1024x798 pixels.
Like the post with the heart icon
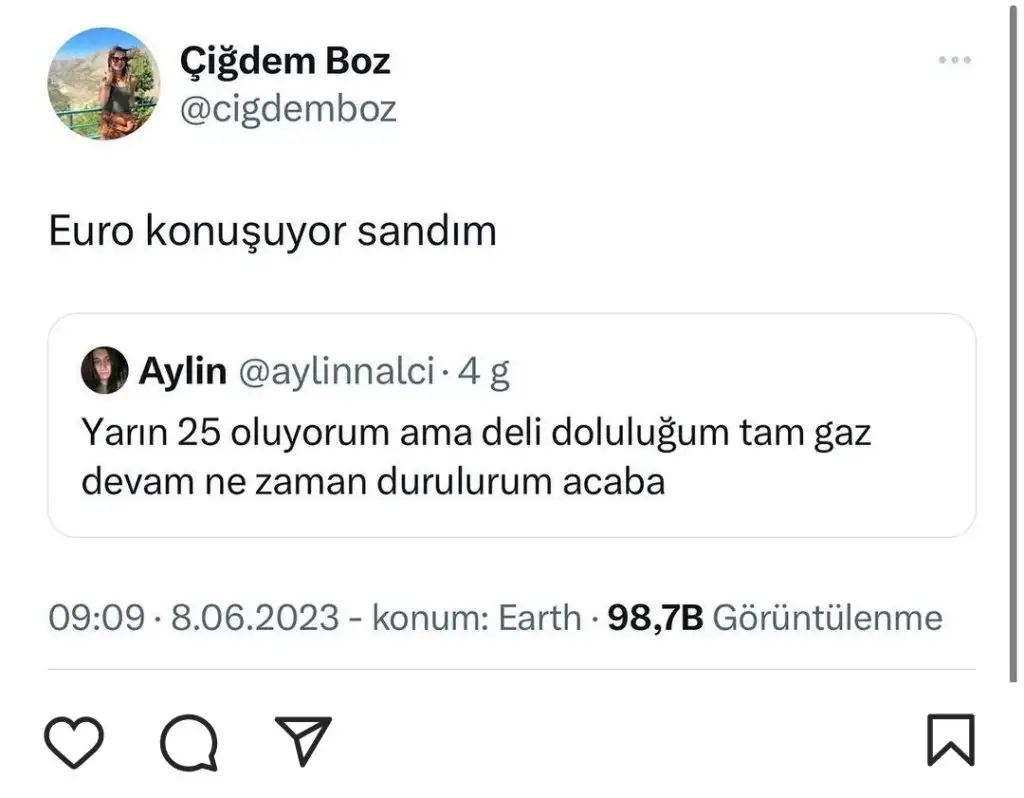[74, 742]
